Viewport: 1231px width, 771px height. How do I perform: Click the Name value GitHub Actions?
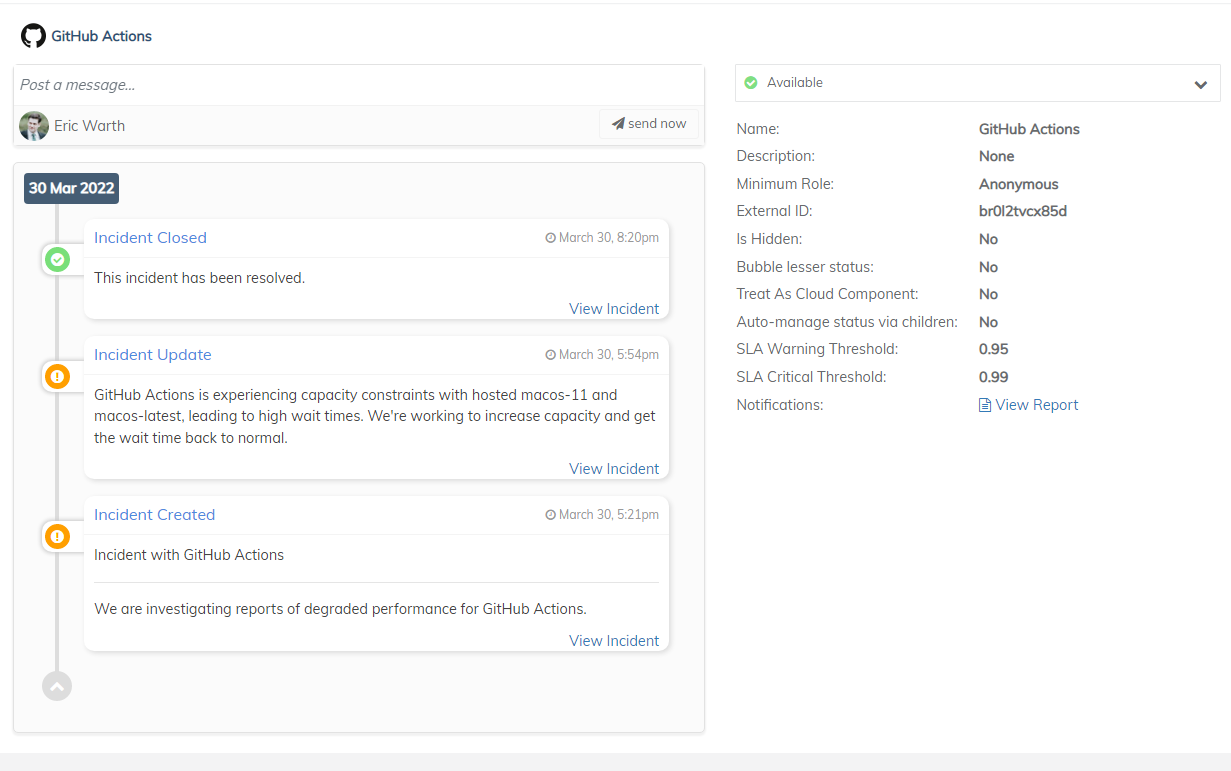[x=1029, y=129]
